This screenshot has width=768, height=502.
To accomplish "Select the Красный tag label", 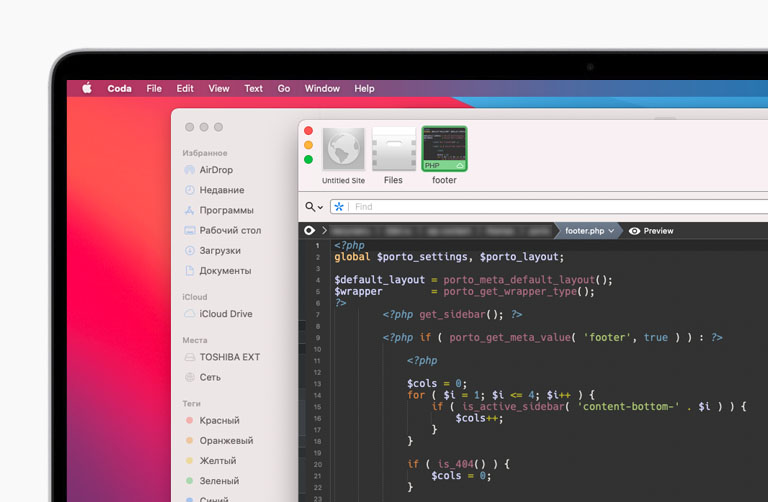I will coord(219,420).
